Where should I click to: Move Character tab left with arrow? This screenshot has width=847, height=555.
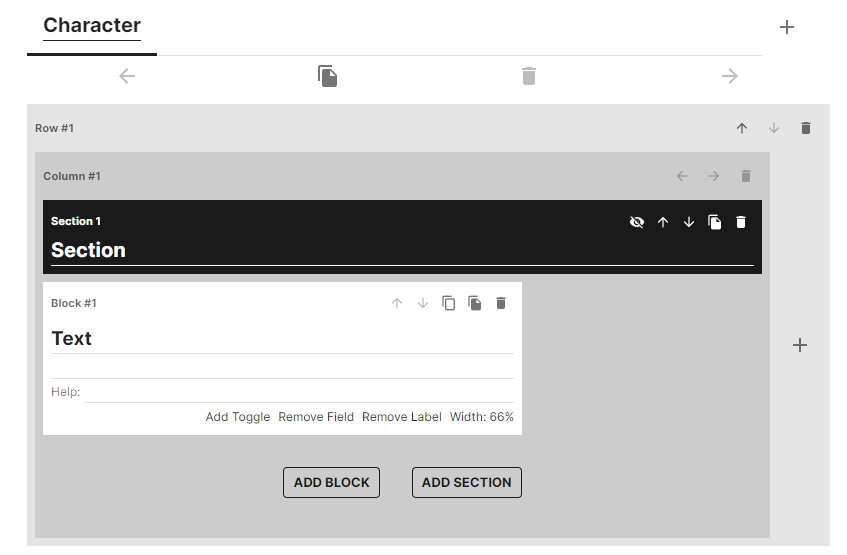127,76
